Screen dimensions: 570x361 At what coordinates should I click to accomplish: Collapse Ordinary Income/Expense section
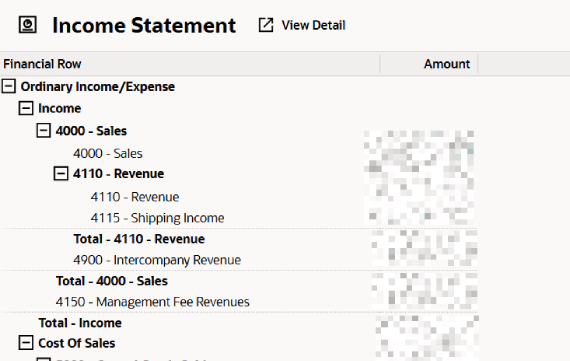pyautogui.click(x=9, y=86)
